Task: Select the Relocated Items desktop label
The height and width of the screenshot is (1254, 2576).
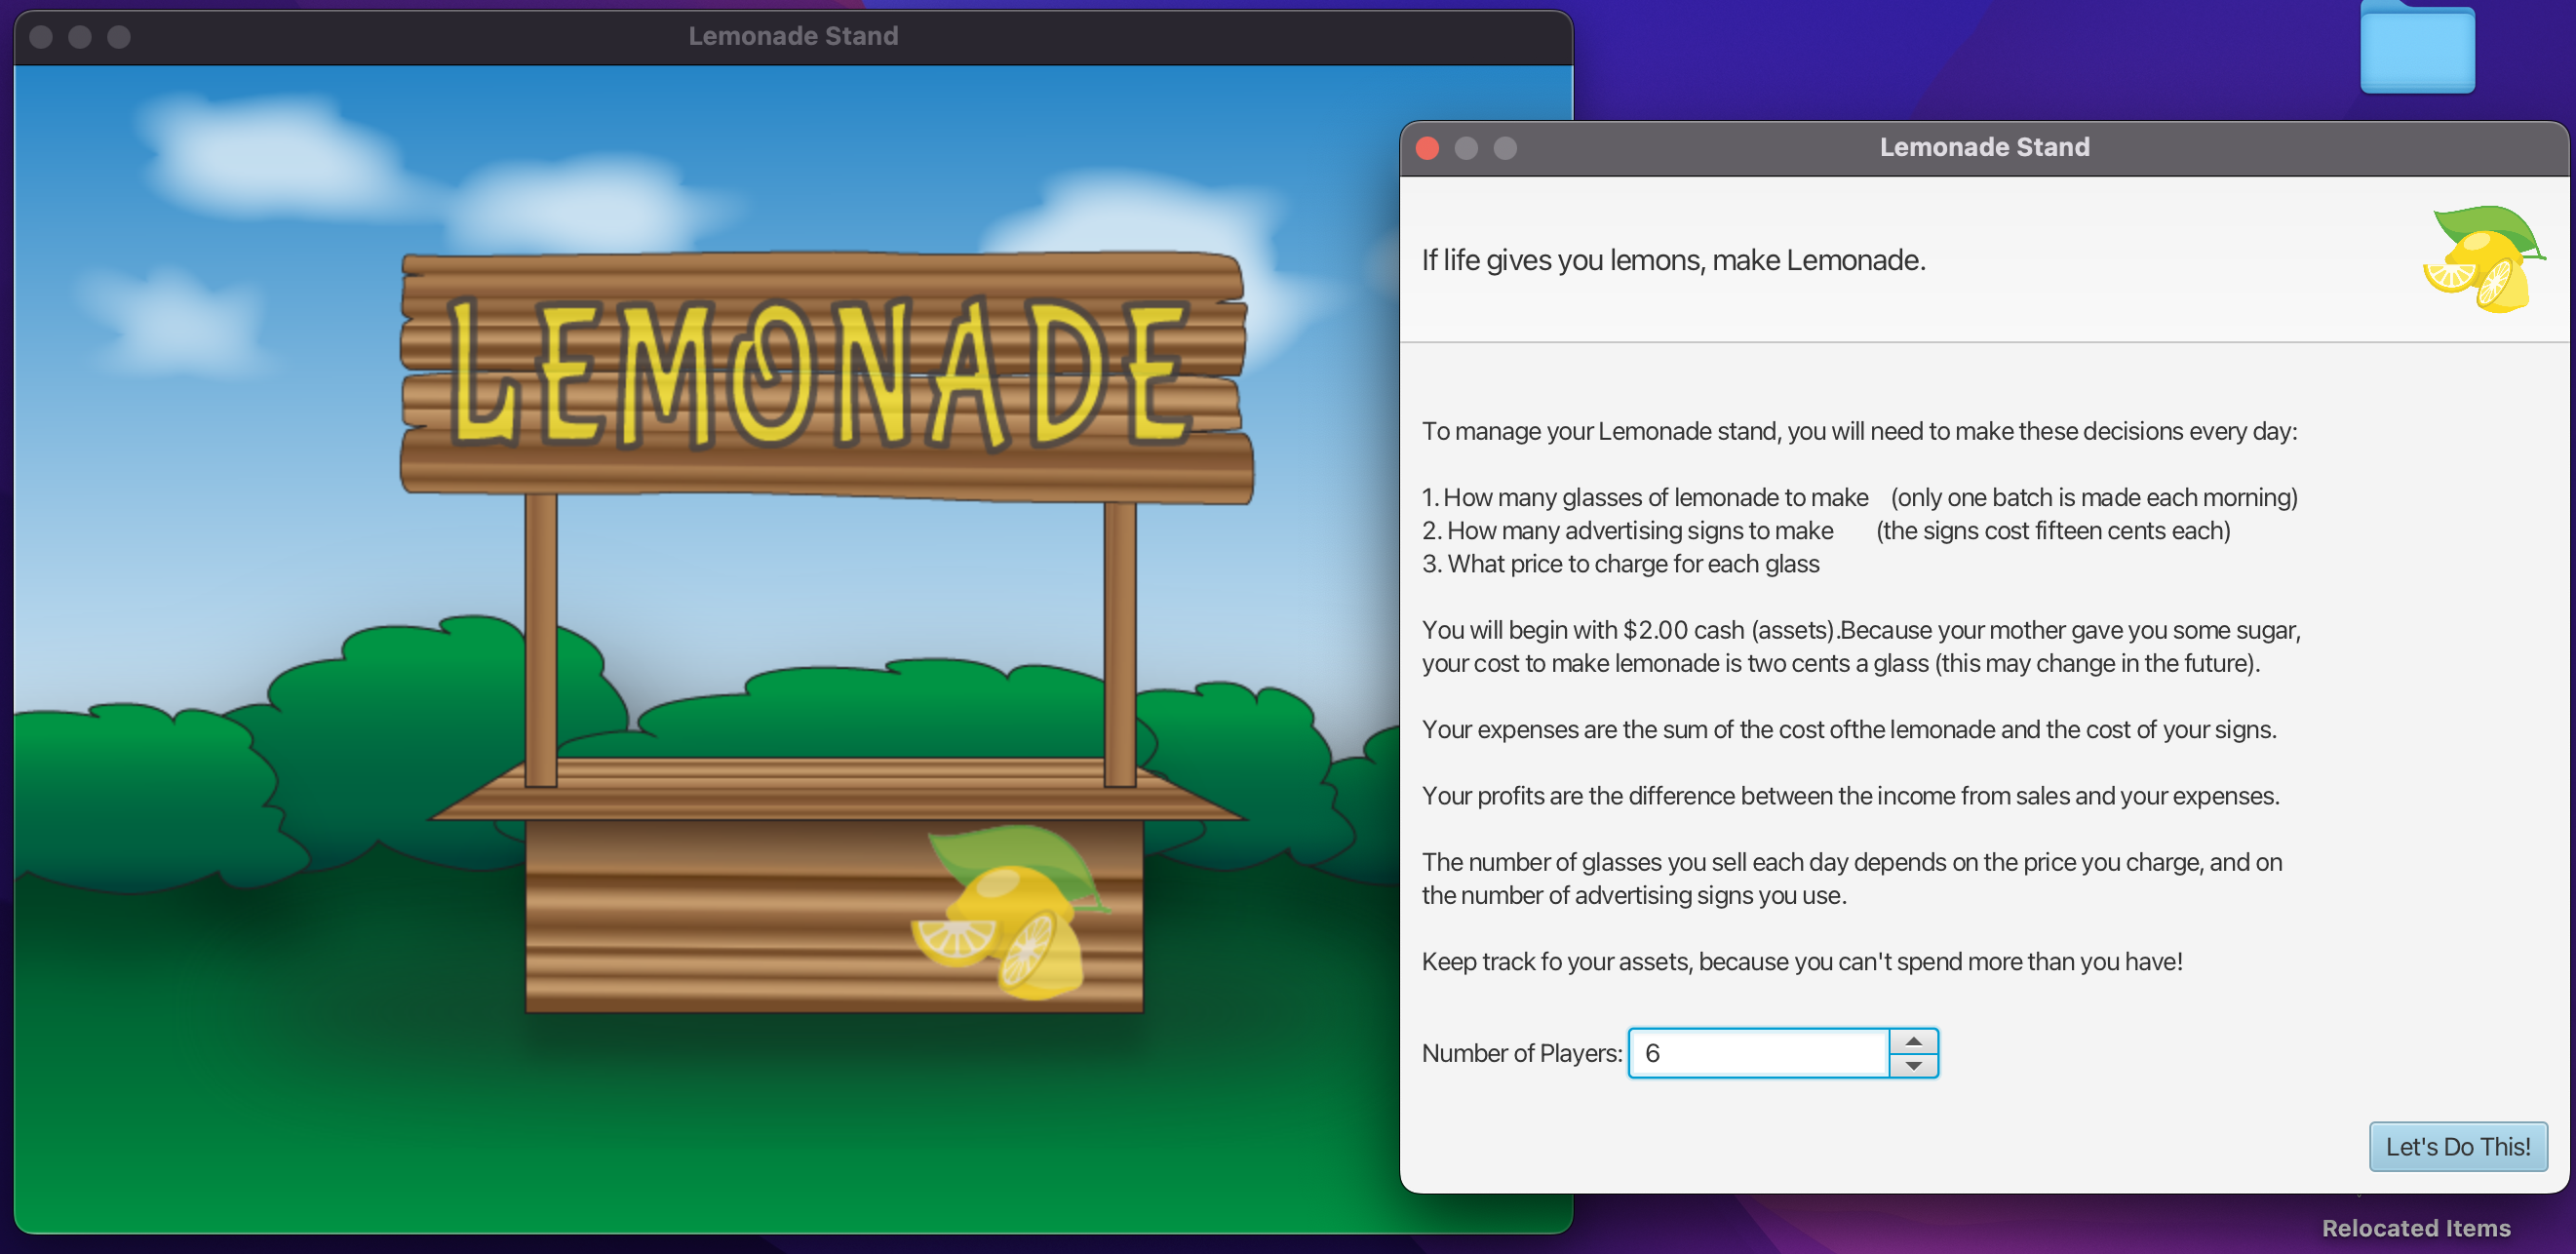Action: pyautogui.click(x=2415, y=1228)
